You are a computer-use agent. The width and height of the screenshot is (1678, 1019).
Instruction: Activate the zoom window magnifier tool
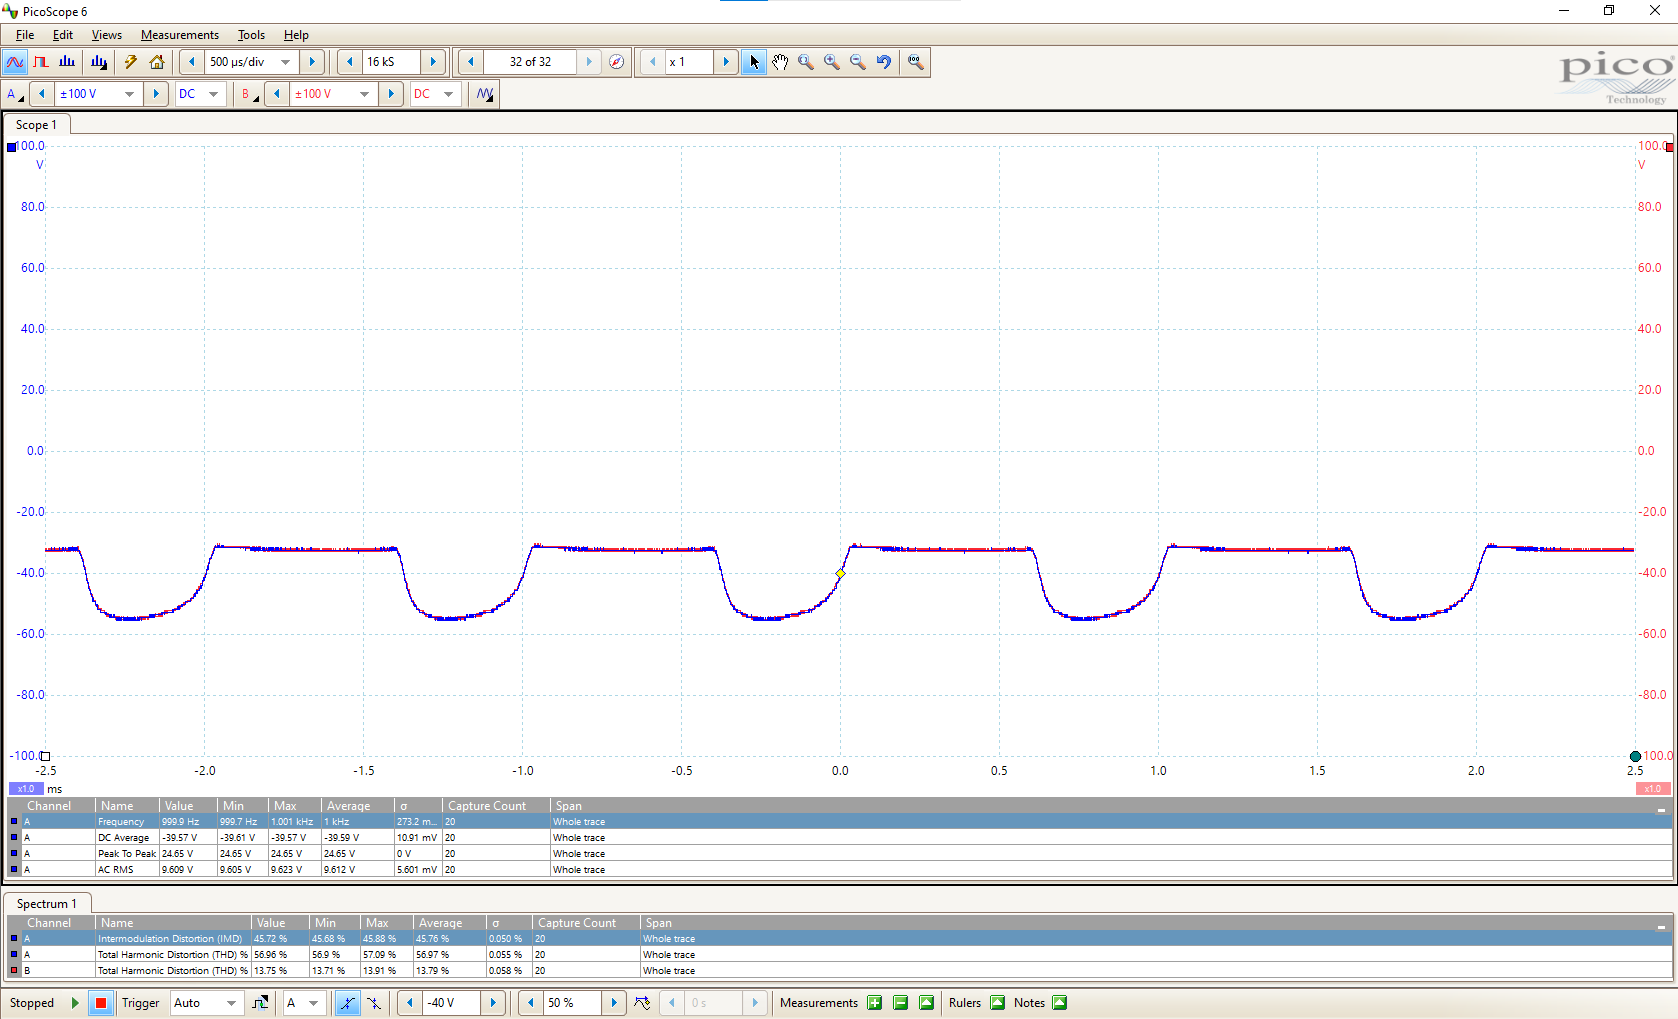click(x=806, y=62)
